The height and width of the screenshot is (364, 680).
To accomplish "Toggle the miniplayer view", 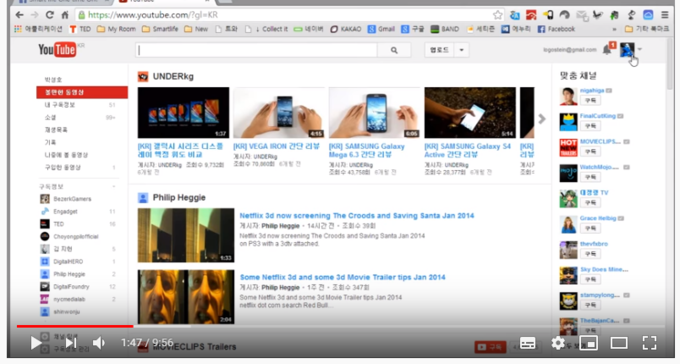I will tap(588, 343).
